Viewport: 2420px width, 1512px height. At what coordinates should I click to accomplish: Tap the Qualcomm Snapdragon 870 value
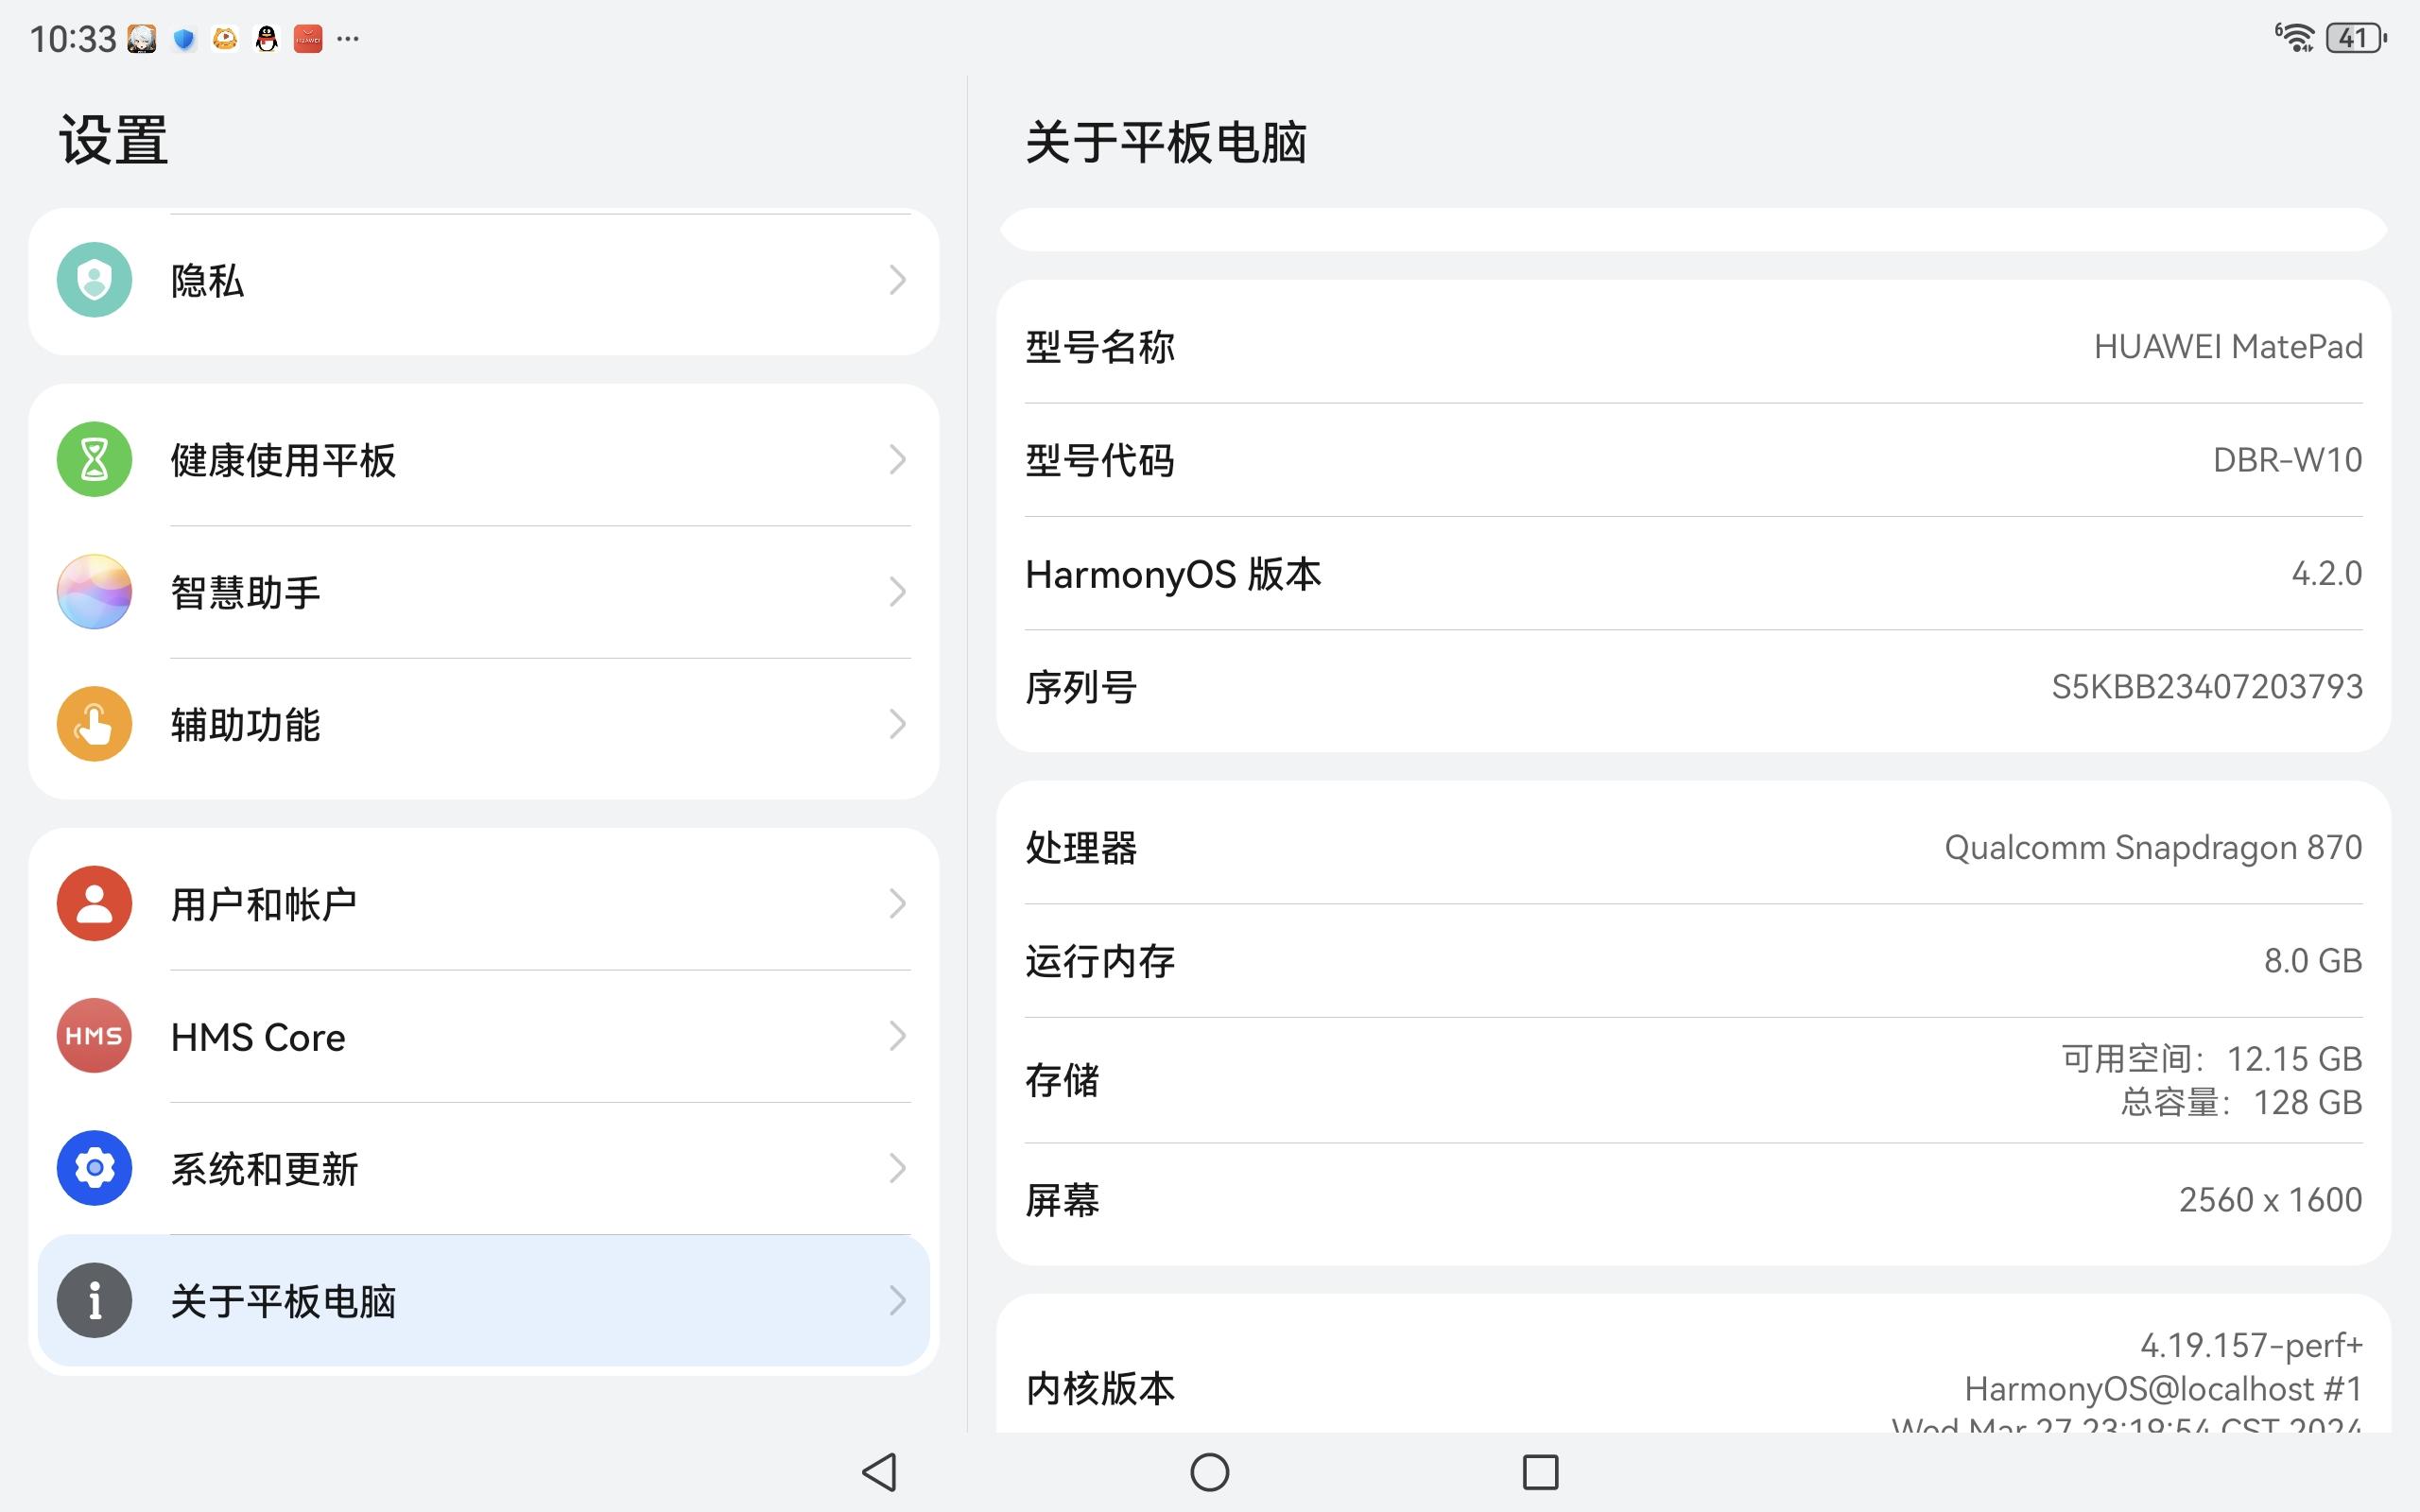click(2153, 848)
